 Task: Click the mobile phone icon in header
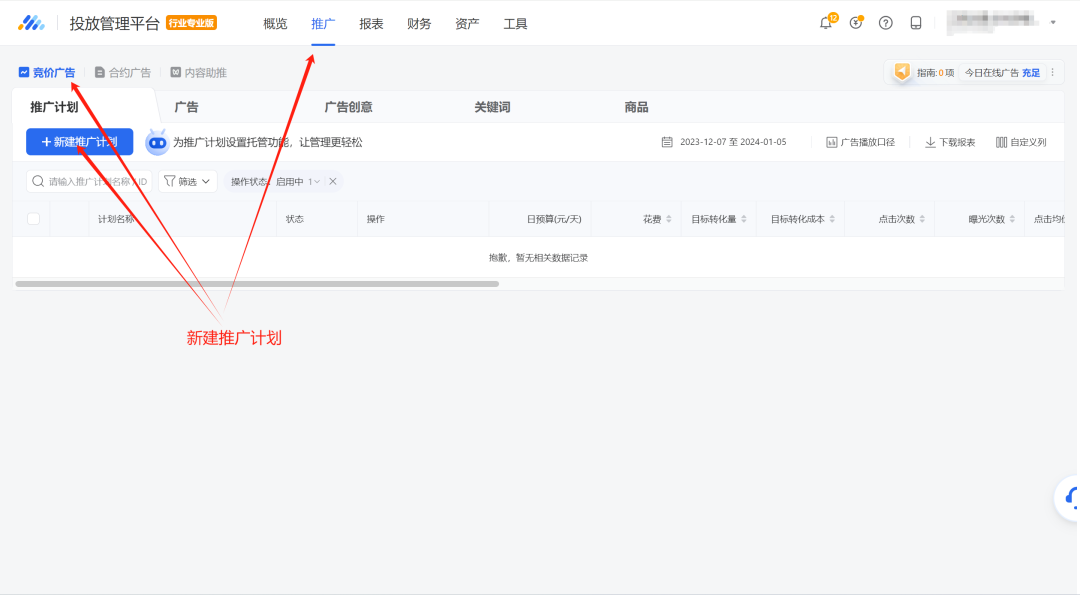pos(915,23)
